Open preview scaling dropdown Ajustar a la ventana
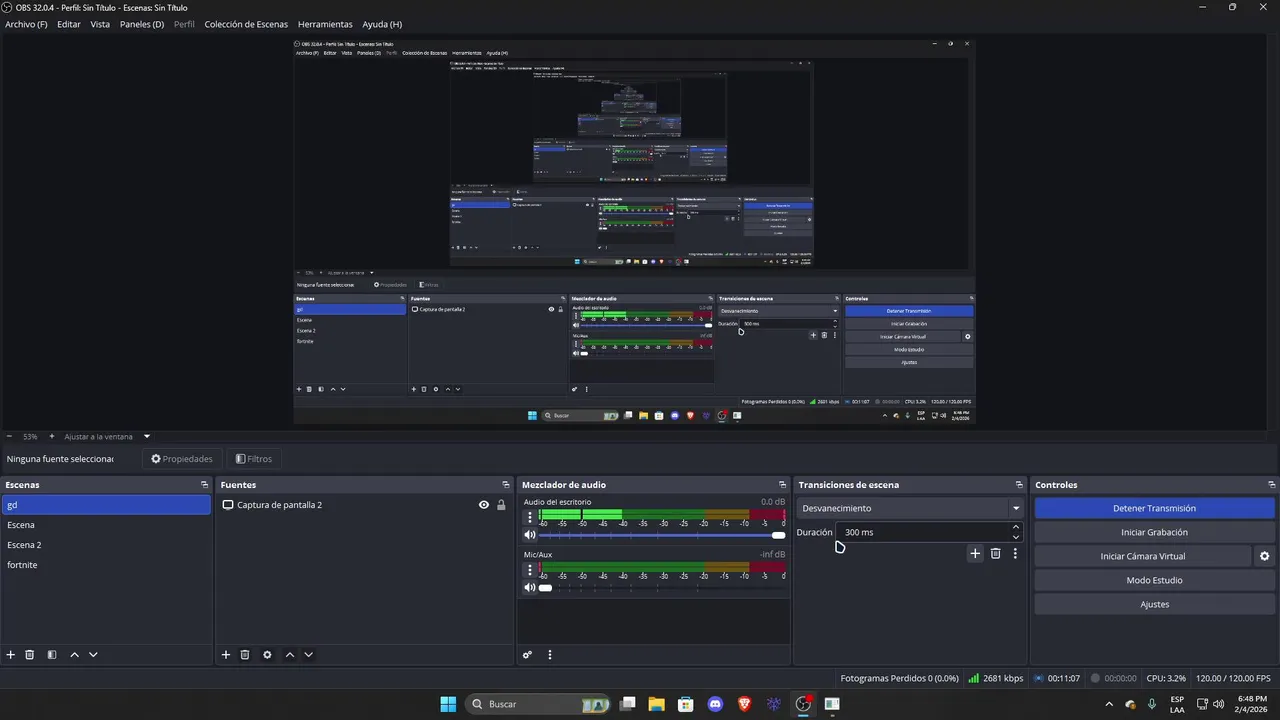Viewport: 1280px width, 720px height. 107,436
